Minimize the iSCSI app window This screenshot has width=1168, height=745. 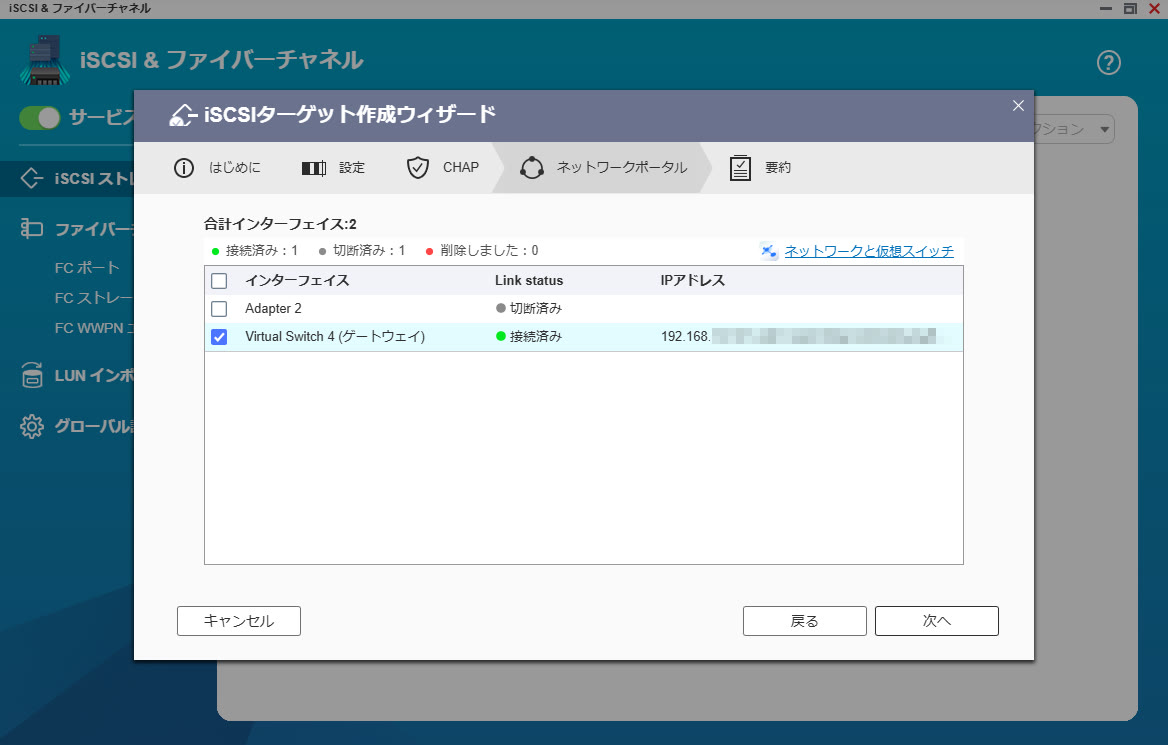tap(1106, 9)
